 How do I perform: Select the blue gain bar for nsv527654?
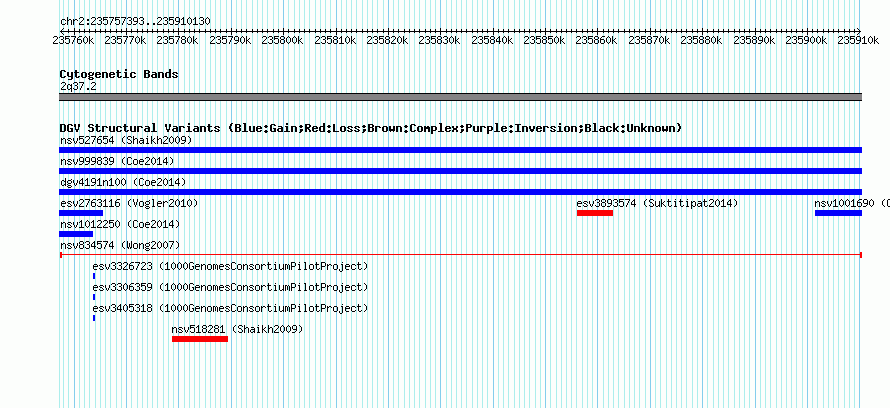pos(460,150)
